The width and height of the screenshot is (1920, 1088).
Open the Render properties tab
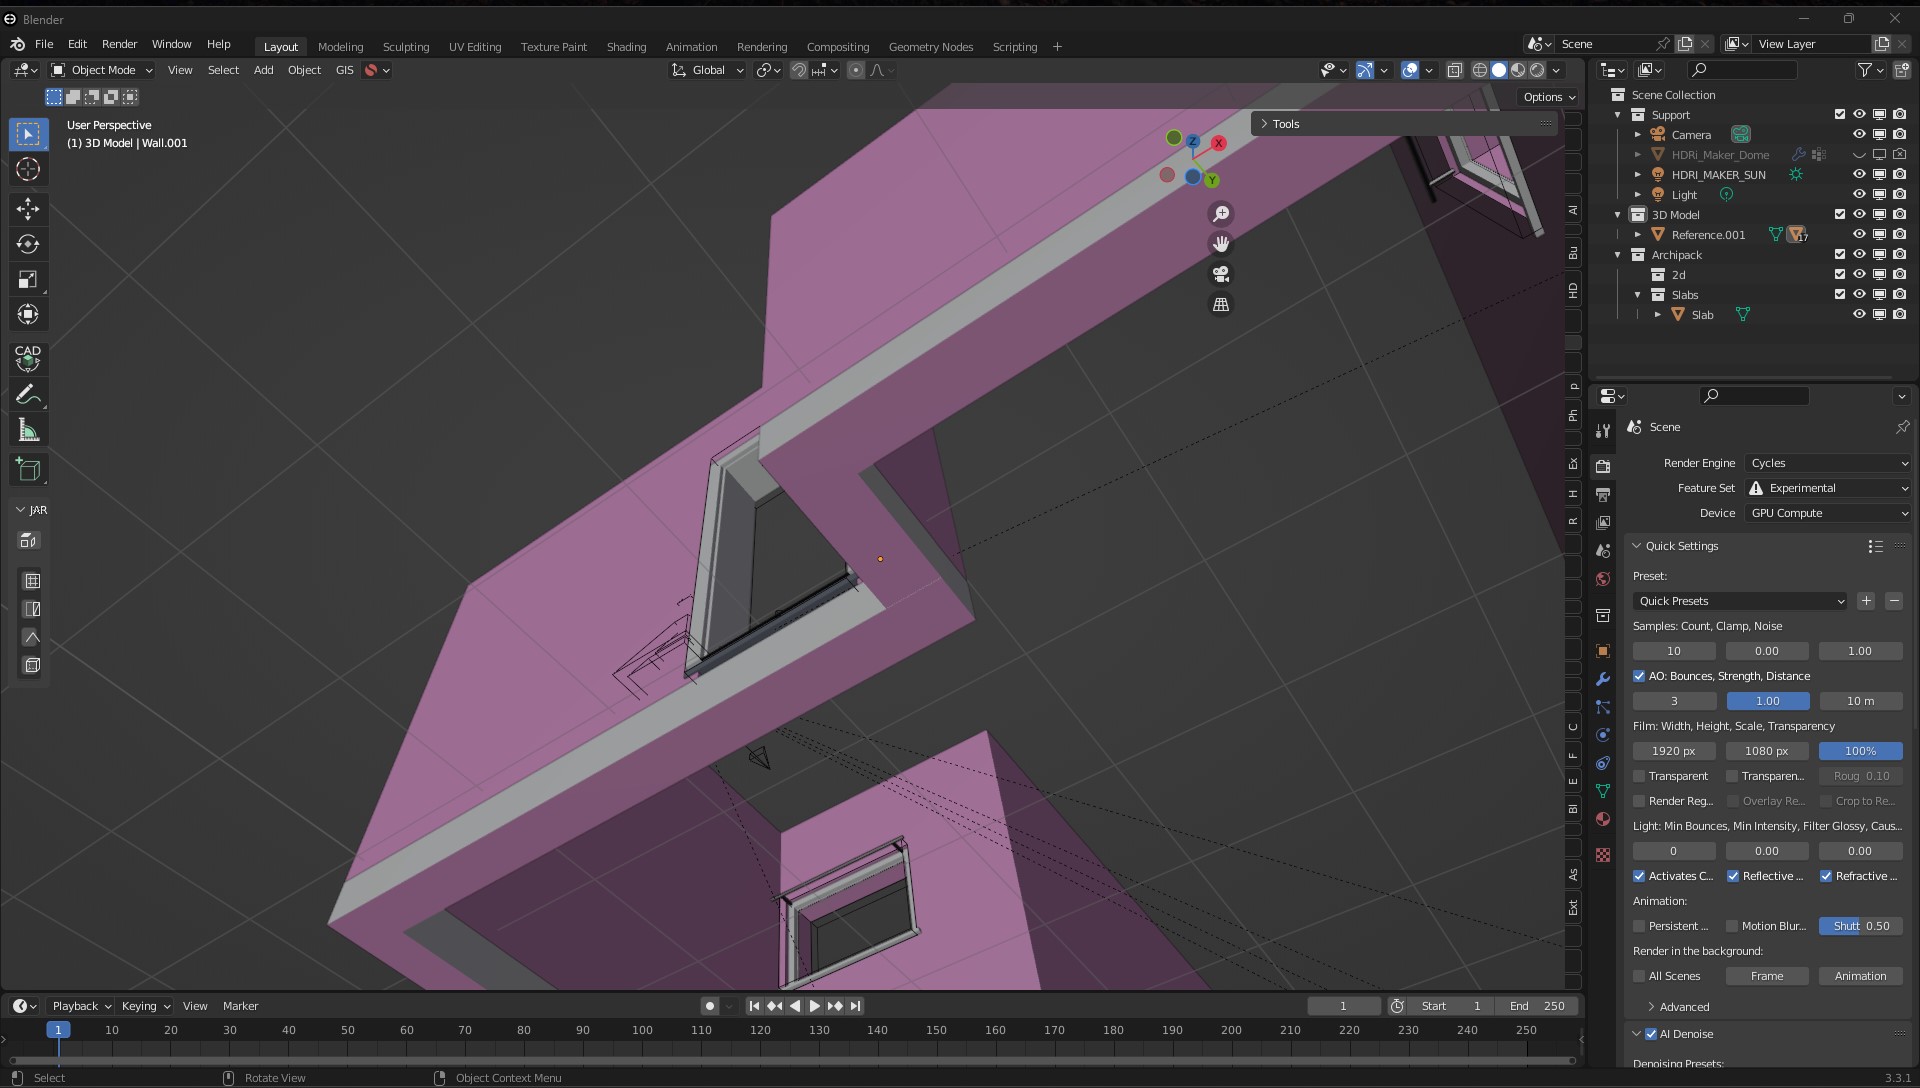(1603, 466)
